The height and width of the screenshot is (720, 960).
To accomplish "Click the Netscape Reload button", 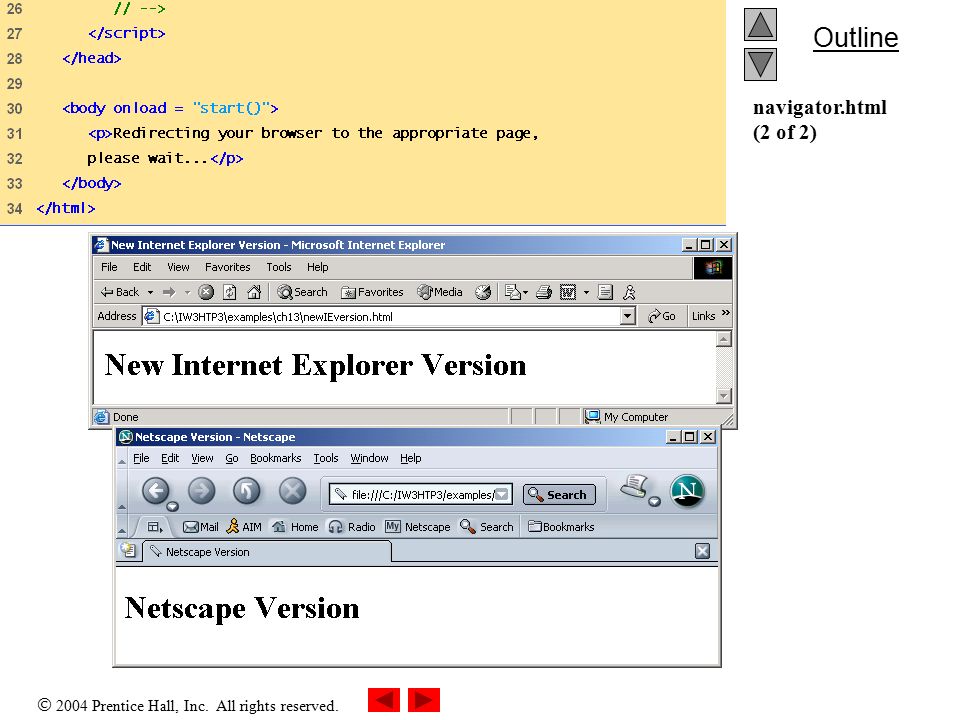I will click(x=247, y=490).
